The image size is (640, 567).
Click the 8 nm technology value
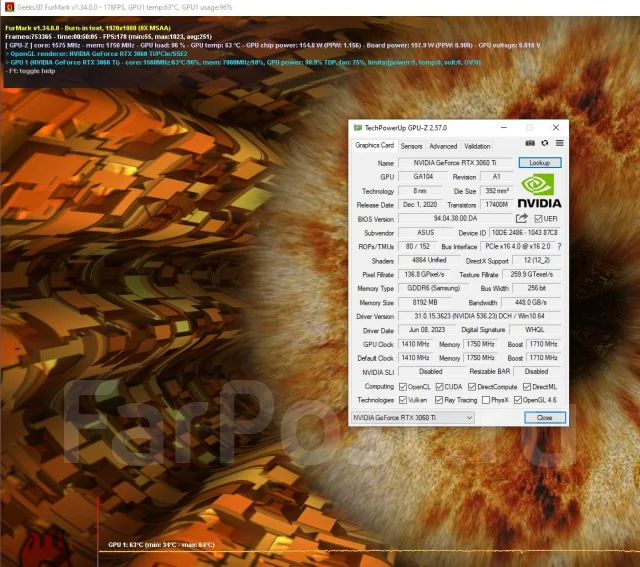(x=420, y=191)
